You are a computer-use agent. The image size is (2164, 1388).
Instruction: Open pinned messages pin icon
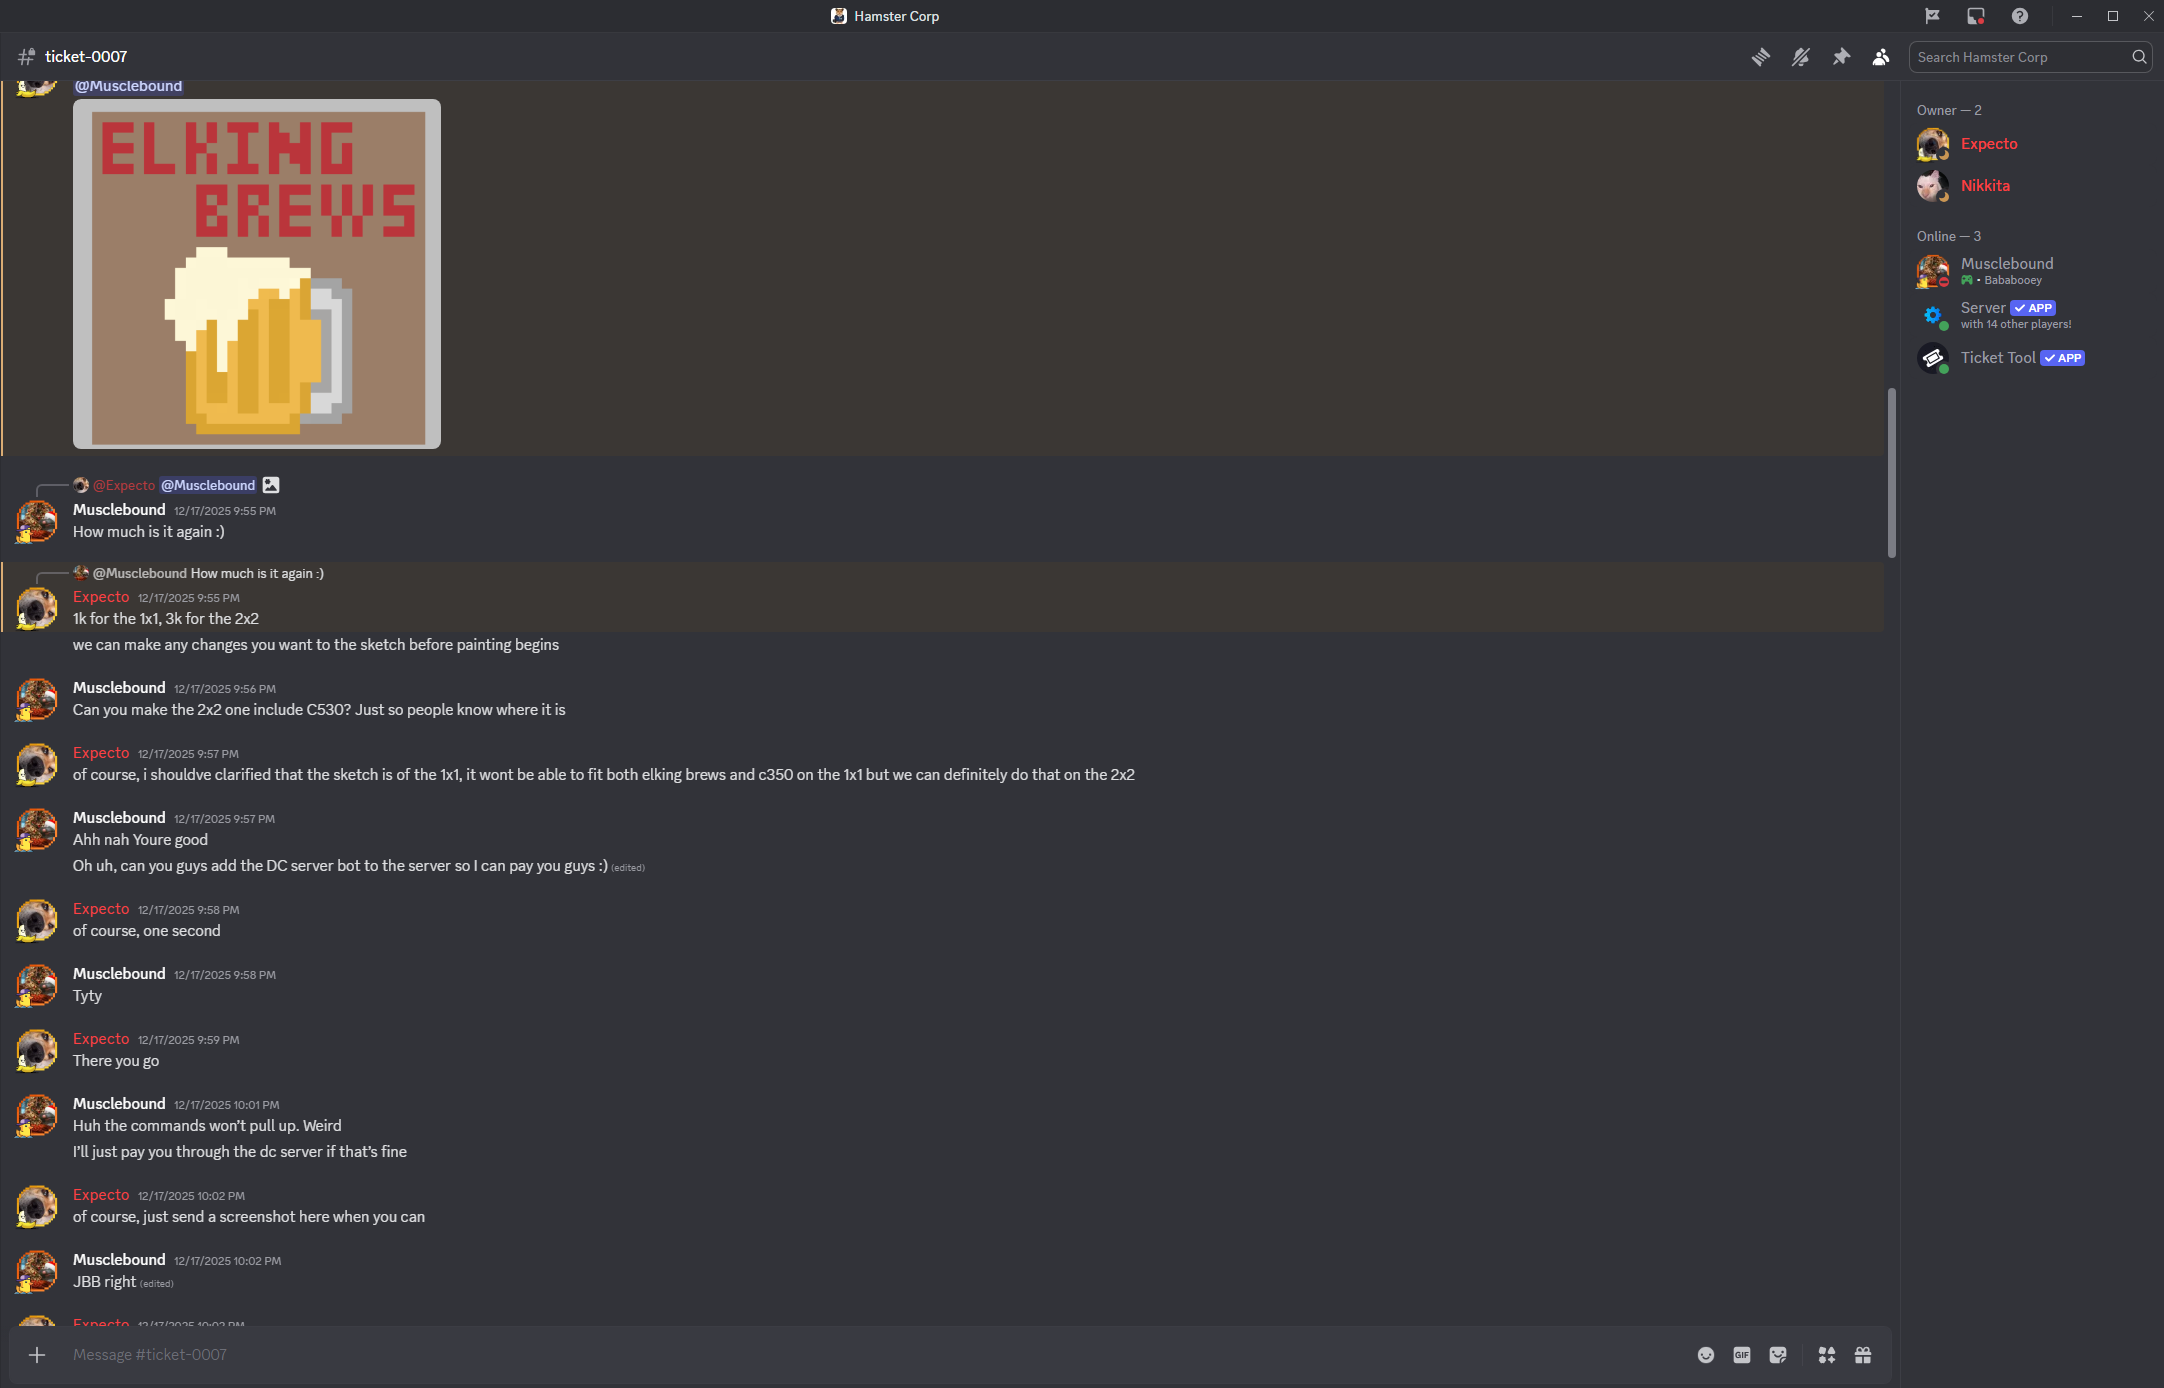[1841, 57]
